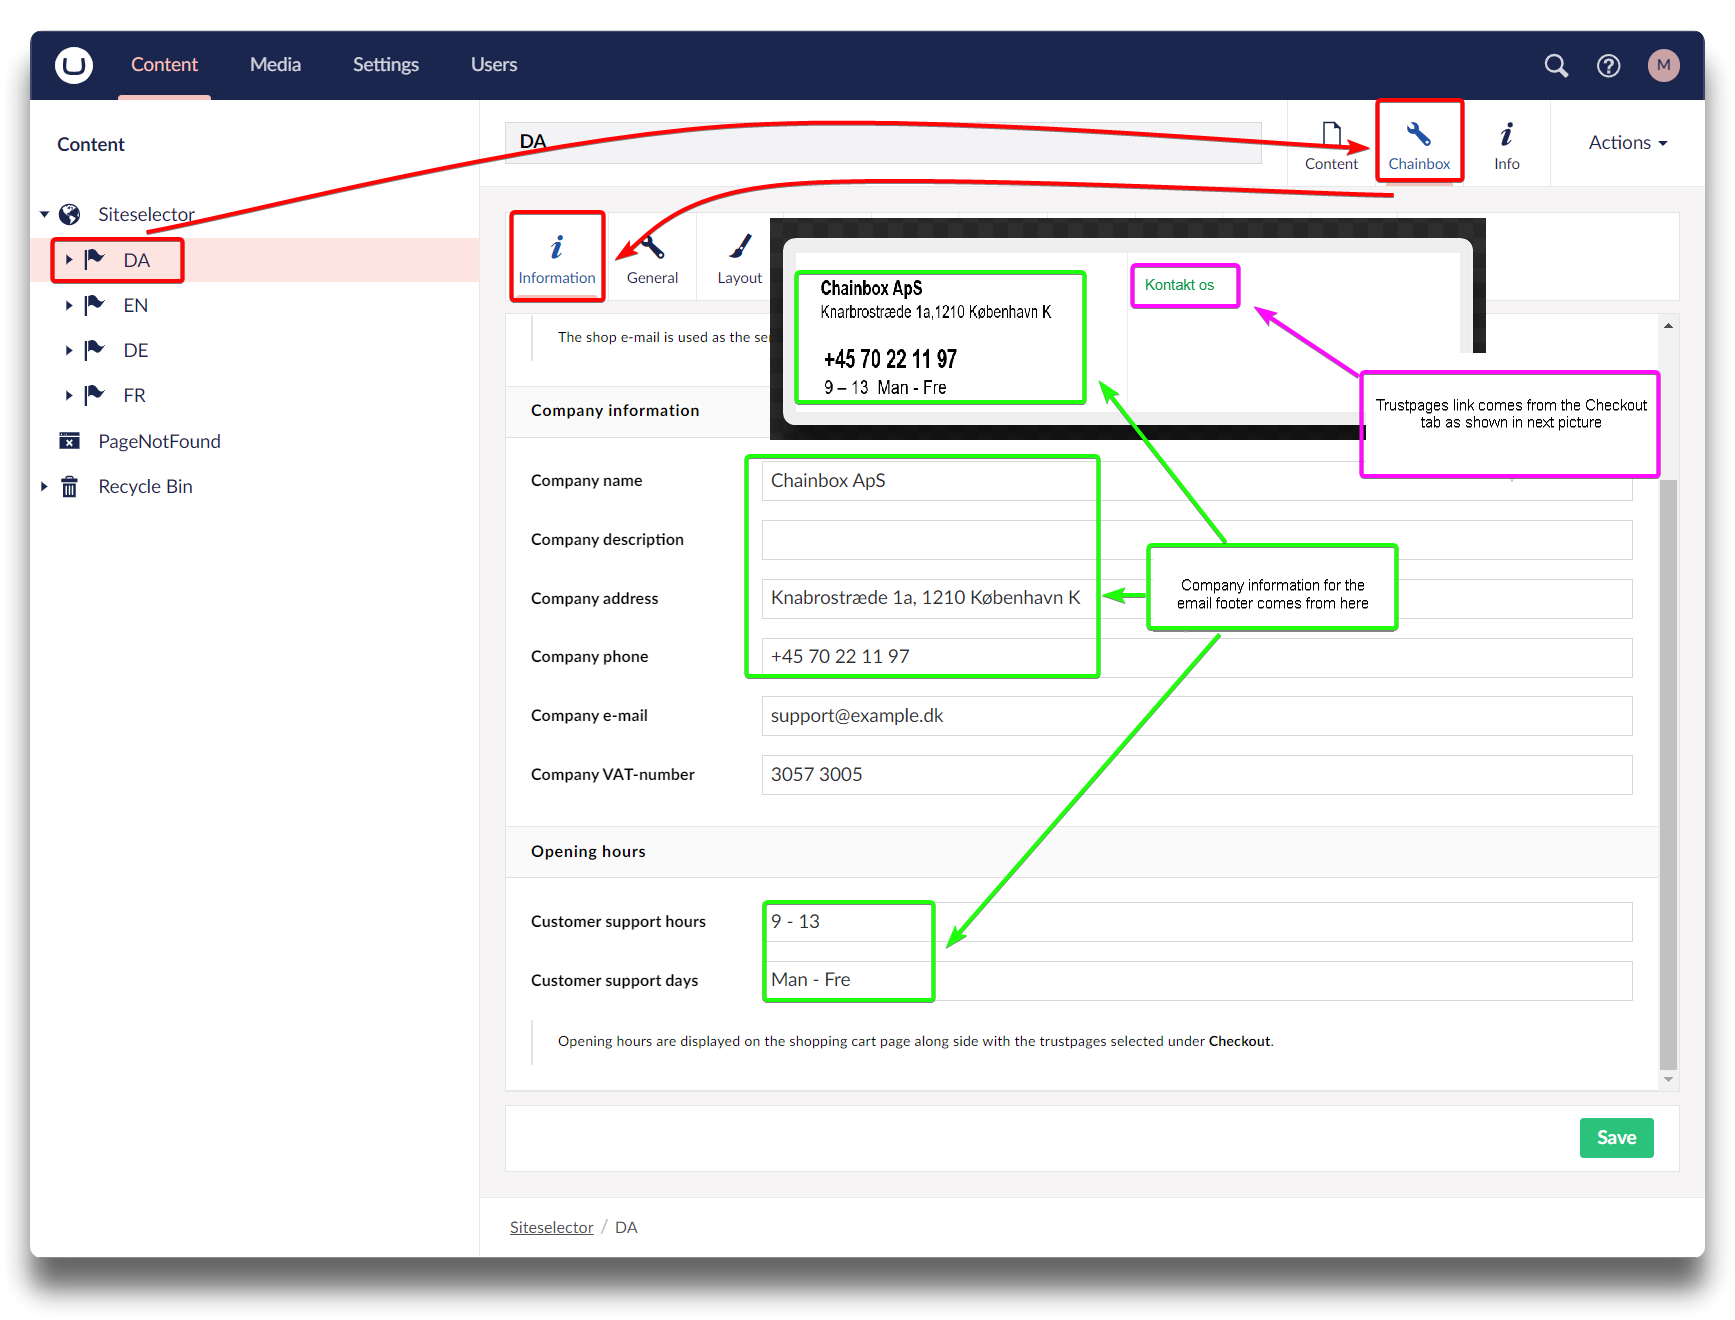The height and width of the screenshot is (1320, 1735).
Task: Expand the Recycle Bin node
Action: click(44, 487)
